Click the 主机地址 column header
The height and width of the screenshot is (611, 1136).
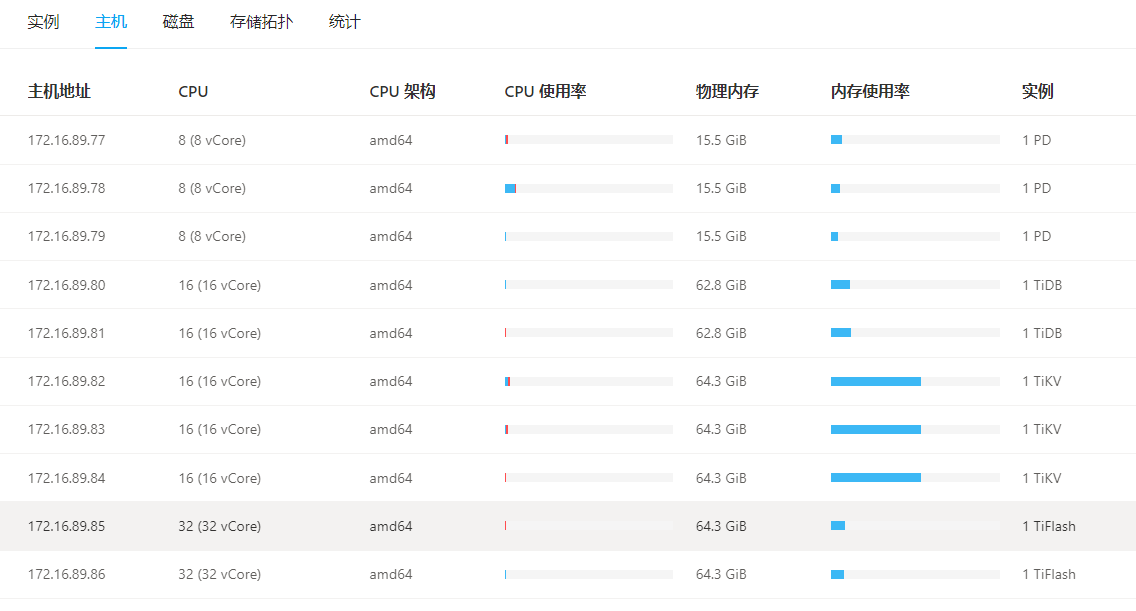pyautogui.click(x=59, y=91)
